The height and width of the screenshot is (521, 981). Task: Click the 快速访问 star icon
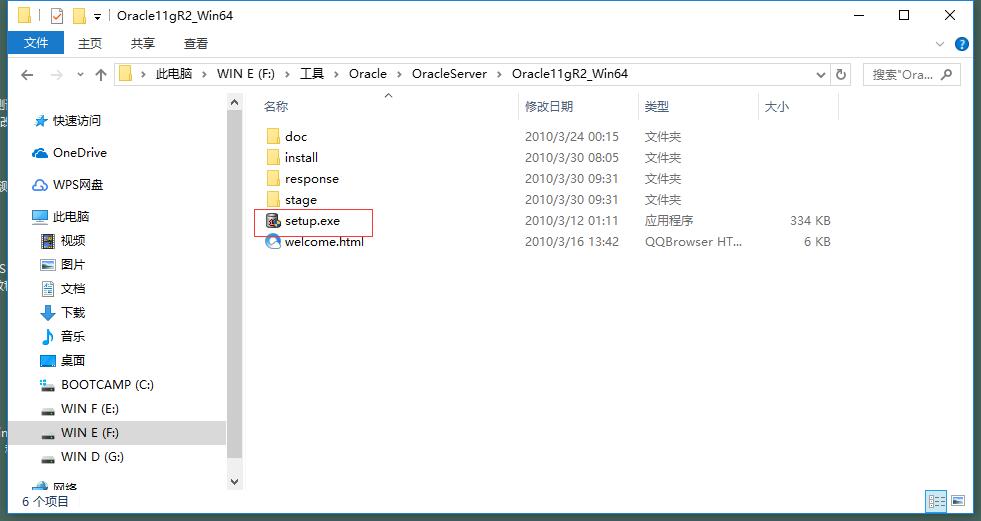[41, 121]
